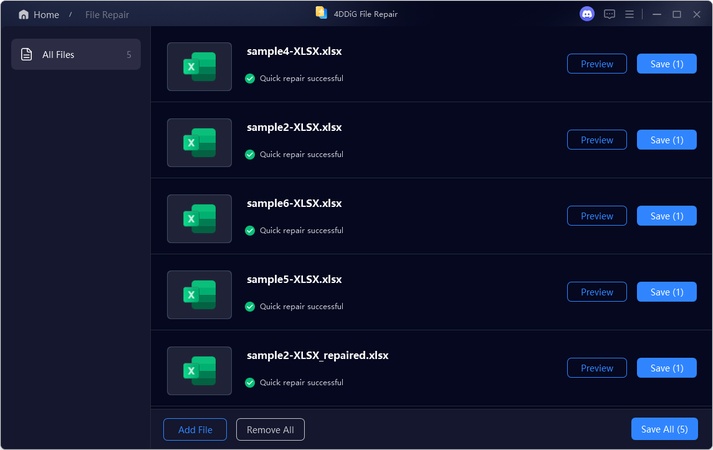Click the All Files document icon
This screenshot has height=450, width=713.
point(27,55)
